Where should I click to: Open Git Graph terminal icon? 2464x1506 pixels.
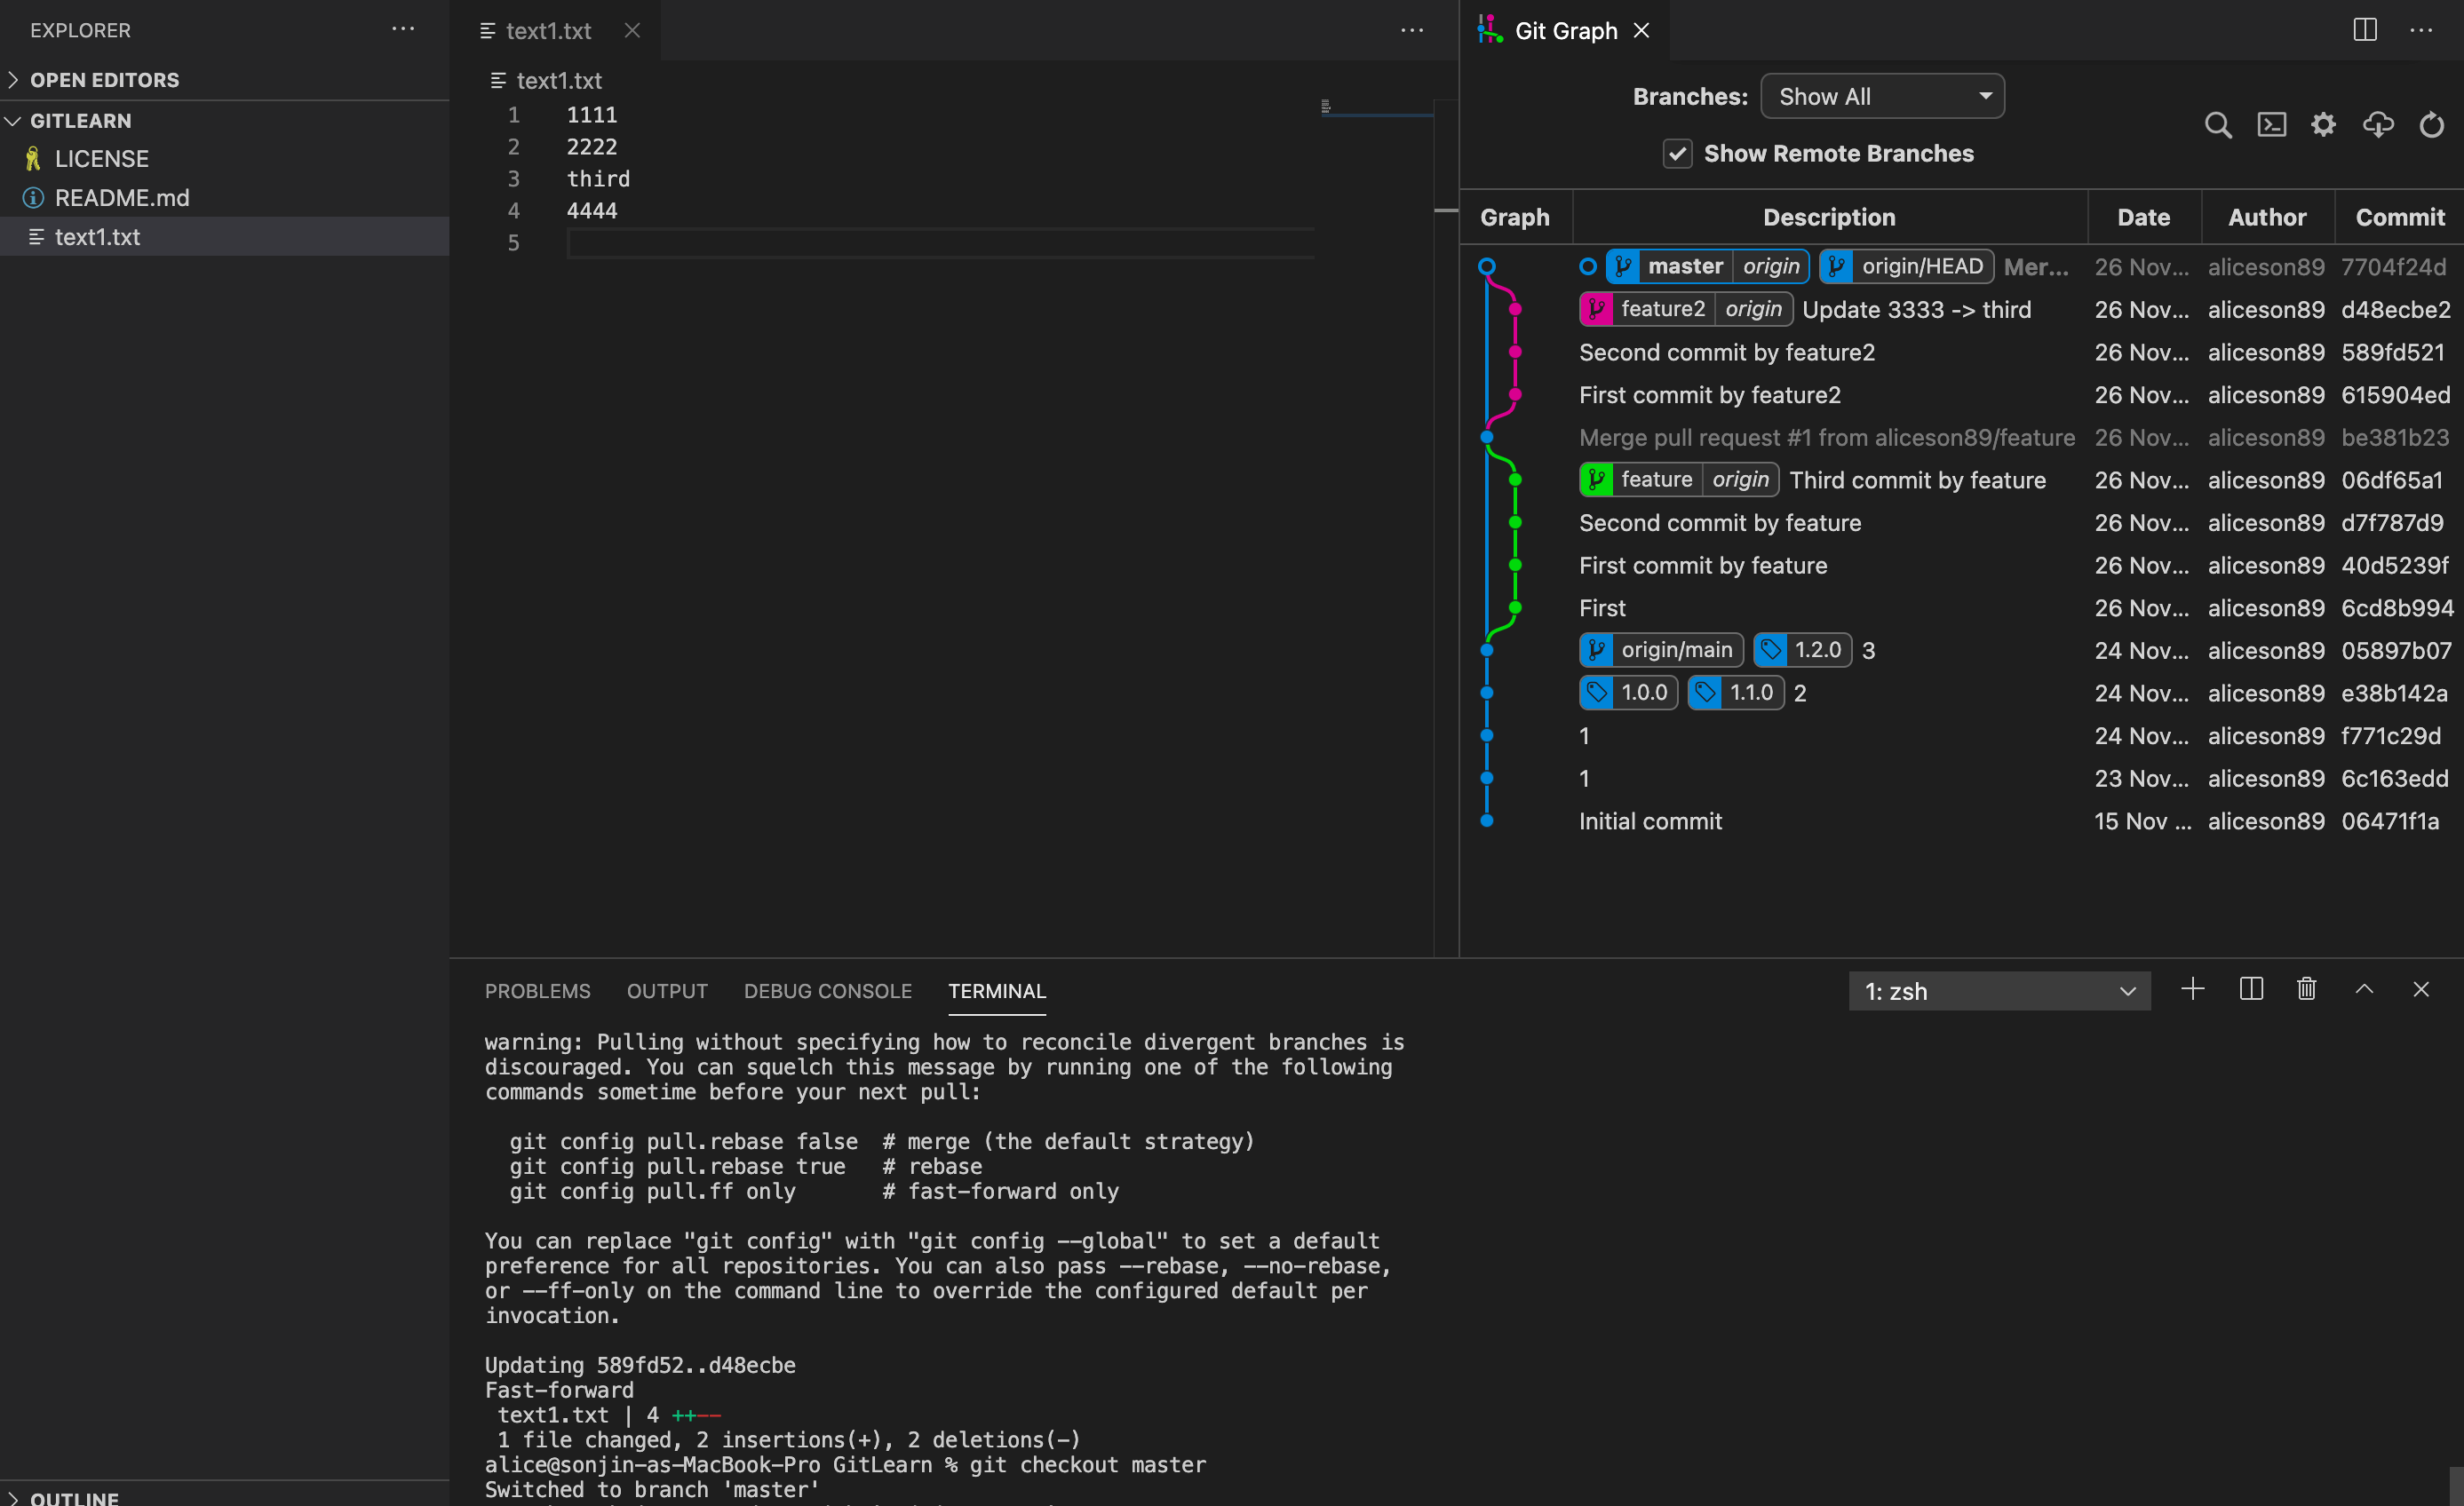point(2271,125)
